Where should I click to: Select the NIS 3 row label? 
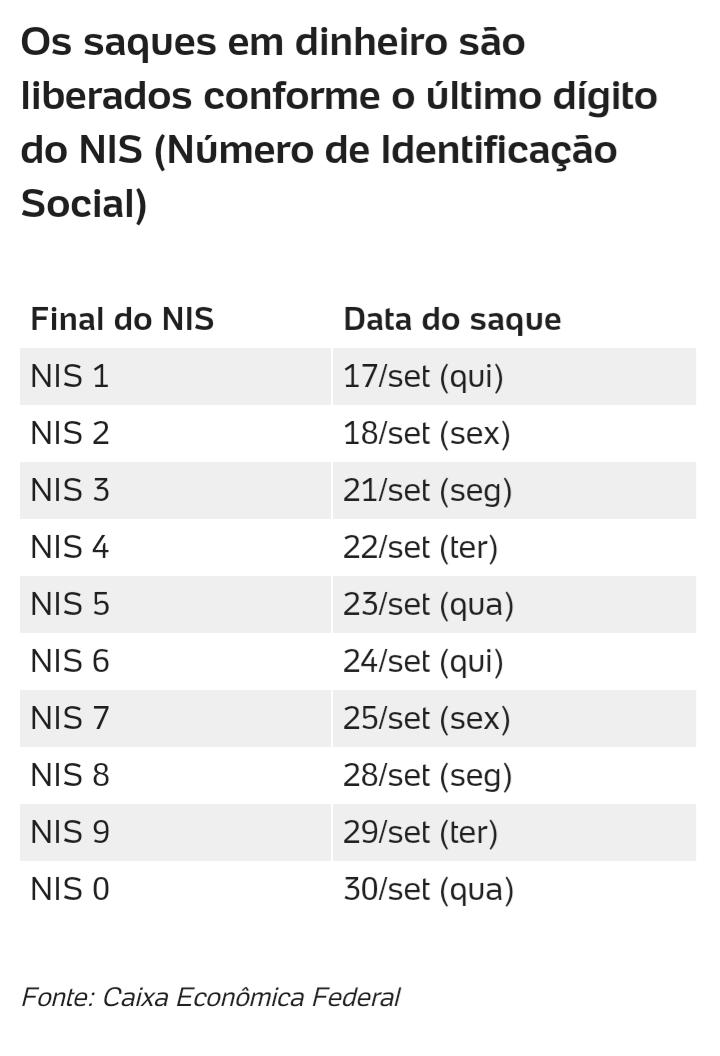click(69, 490)
